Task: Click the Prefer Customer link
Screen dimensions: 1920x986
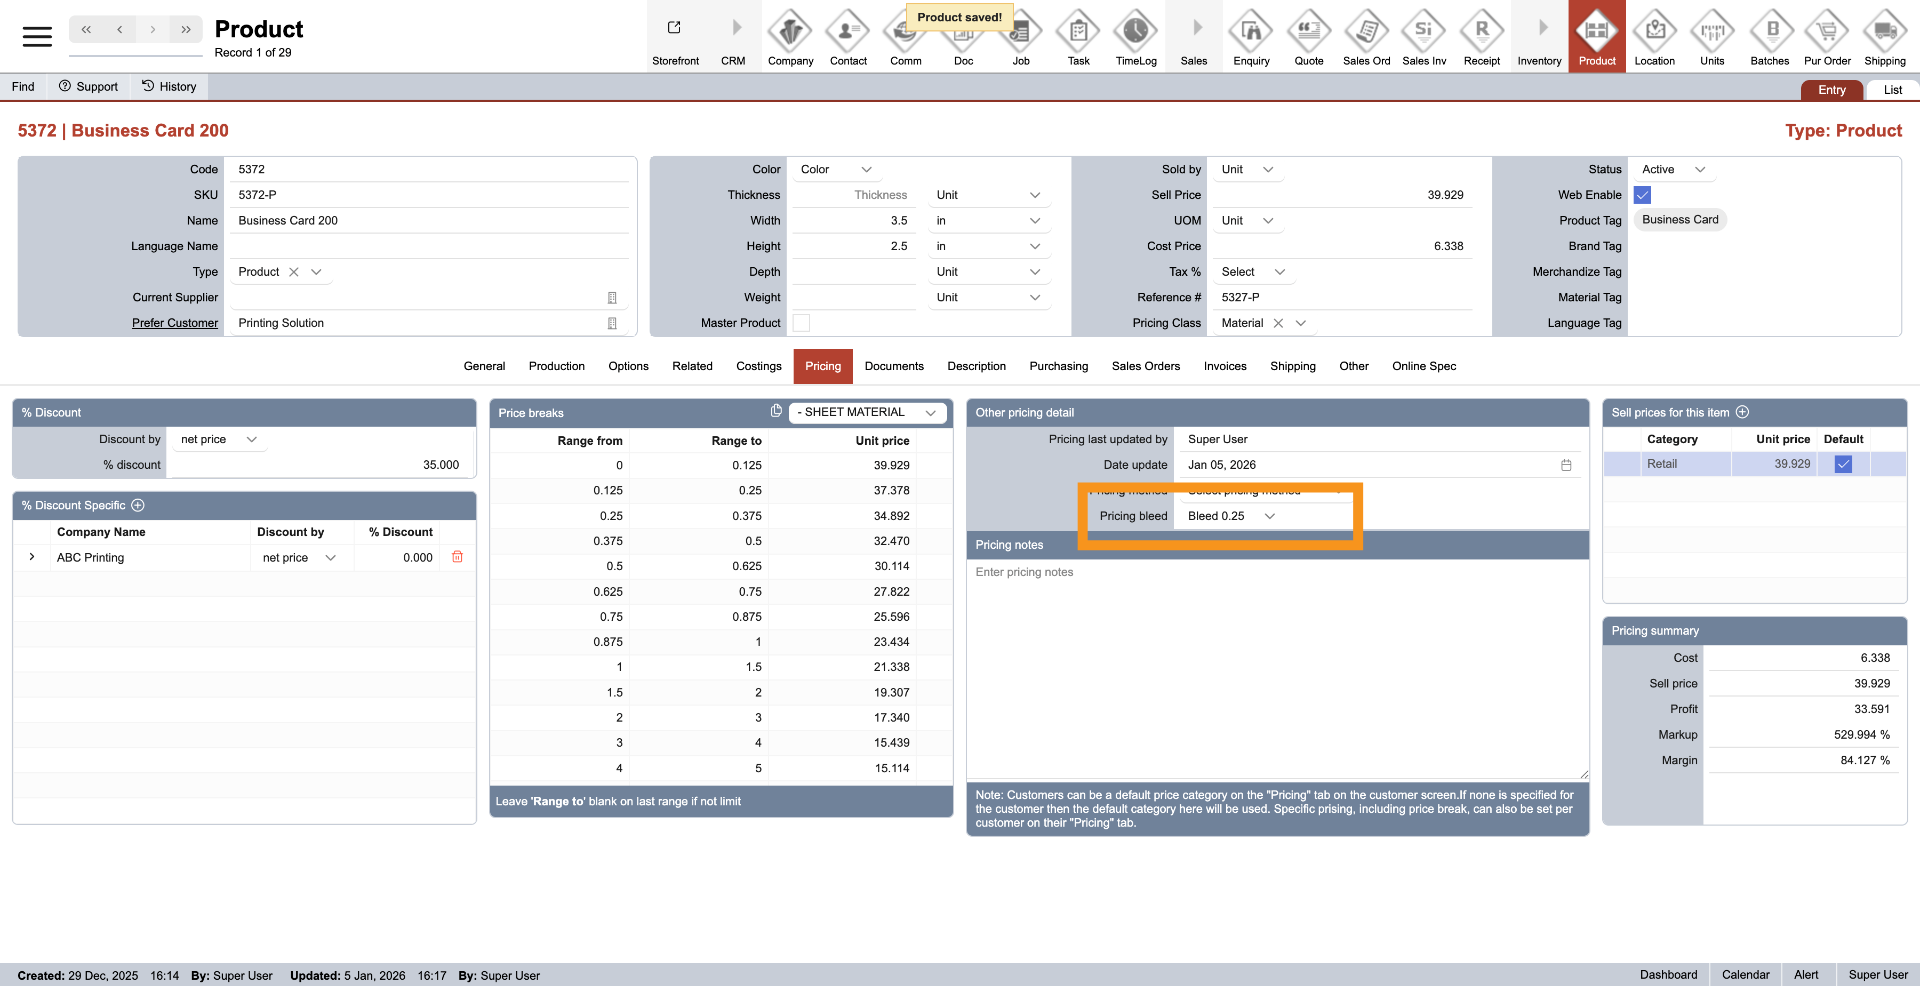Action: click(x=175, y=323)
